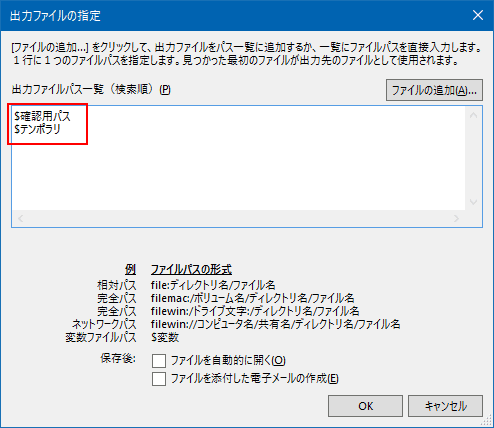Enable ファイルを自動的に開く checkbox

coord(159,361)
